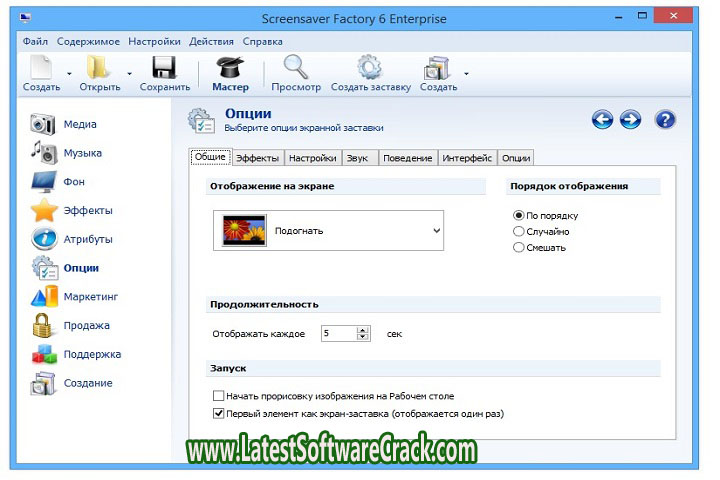Screen dimensions: 720x480
Task: Click the Продажа label in sidebar
Action: (86, 325)
